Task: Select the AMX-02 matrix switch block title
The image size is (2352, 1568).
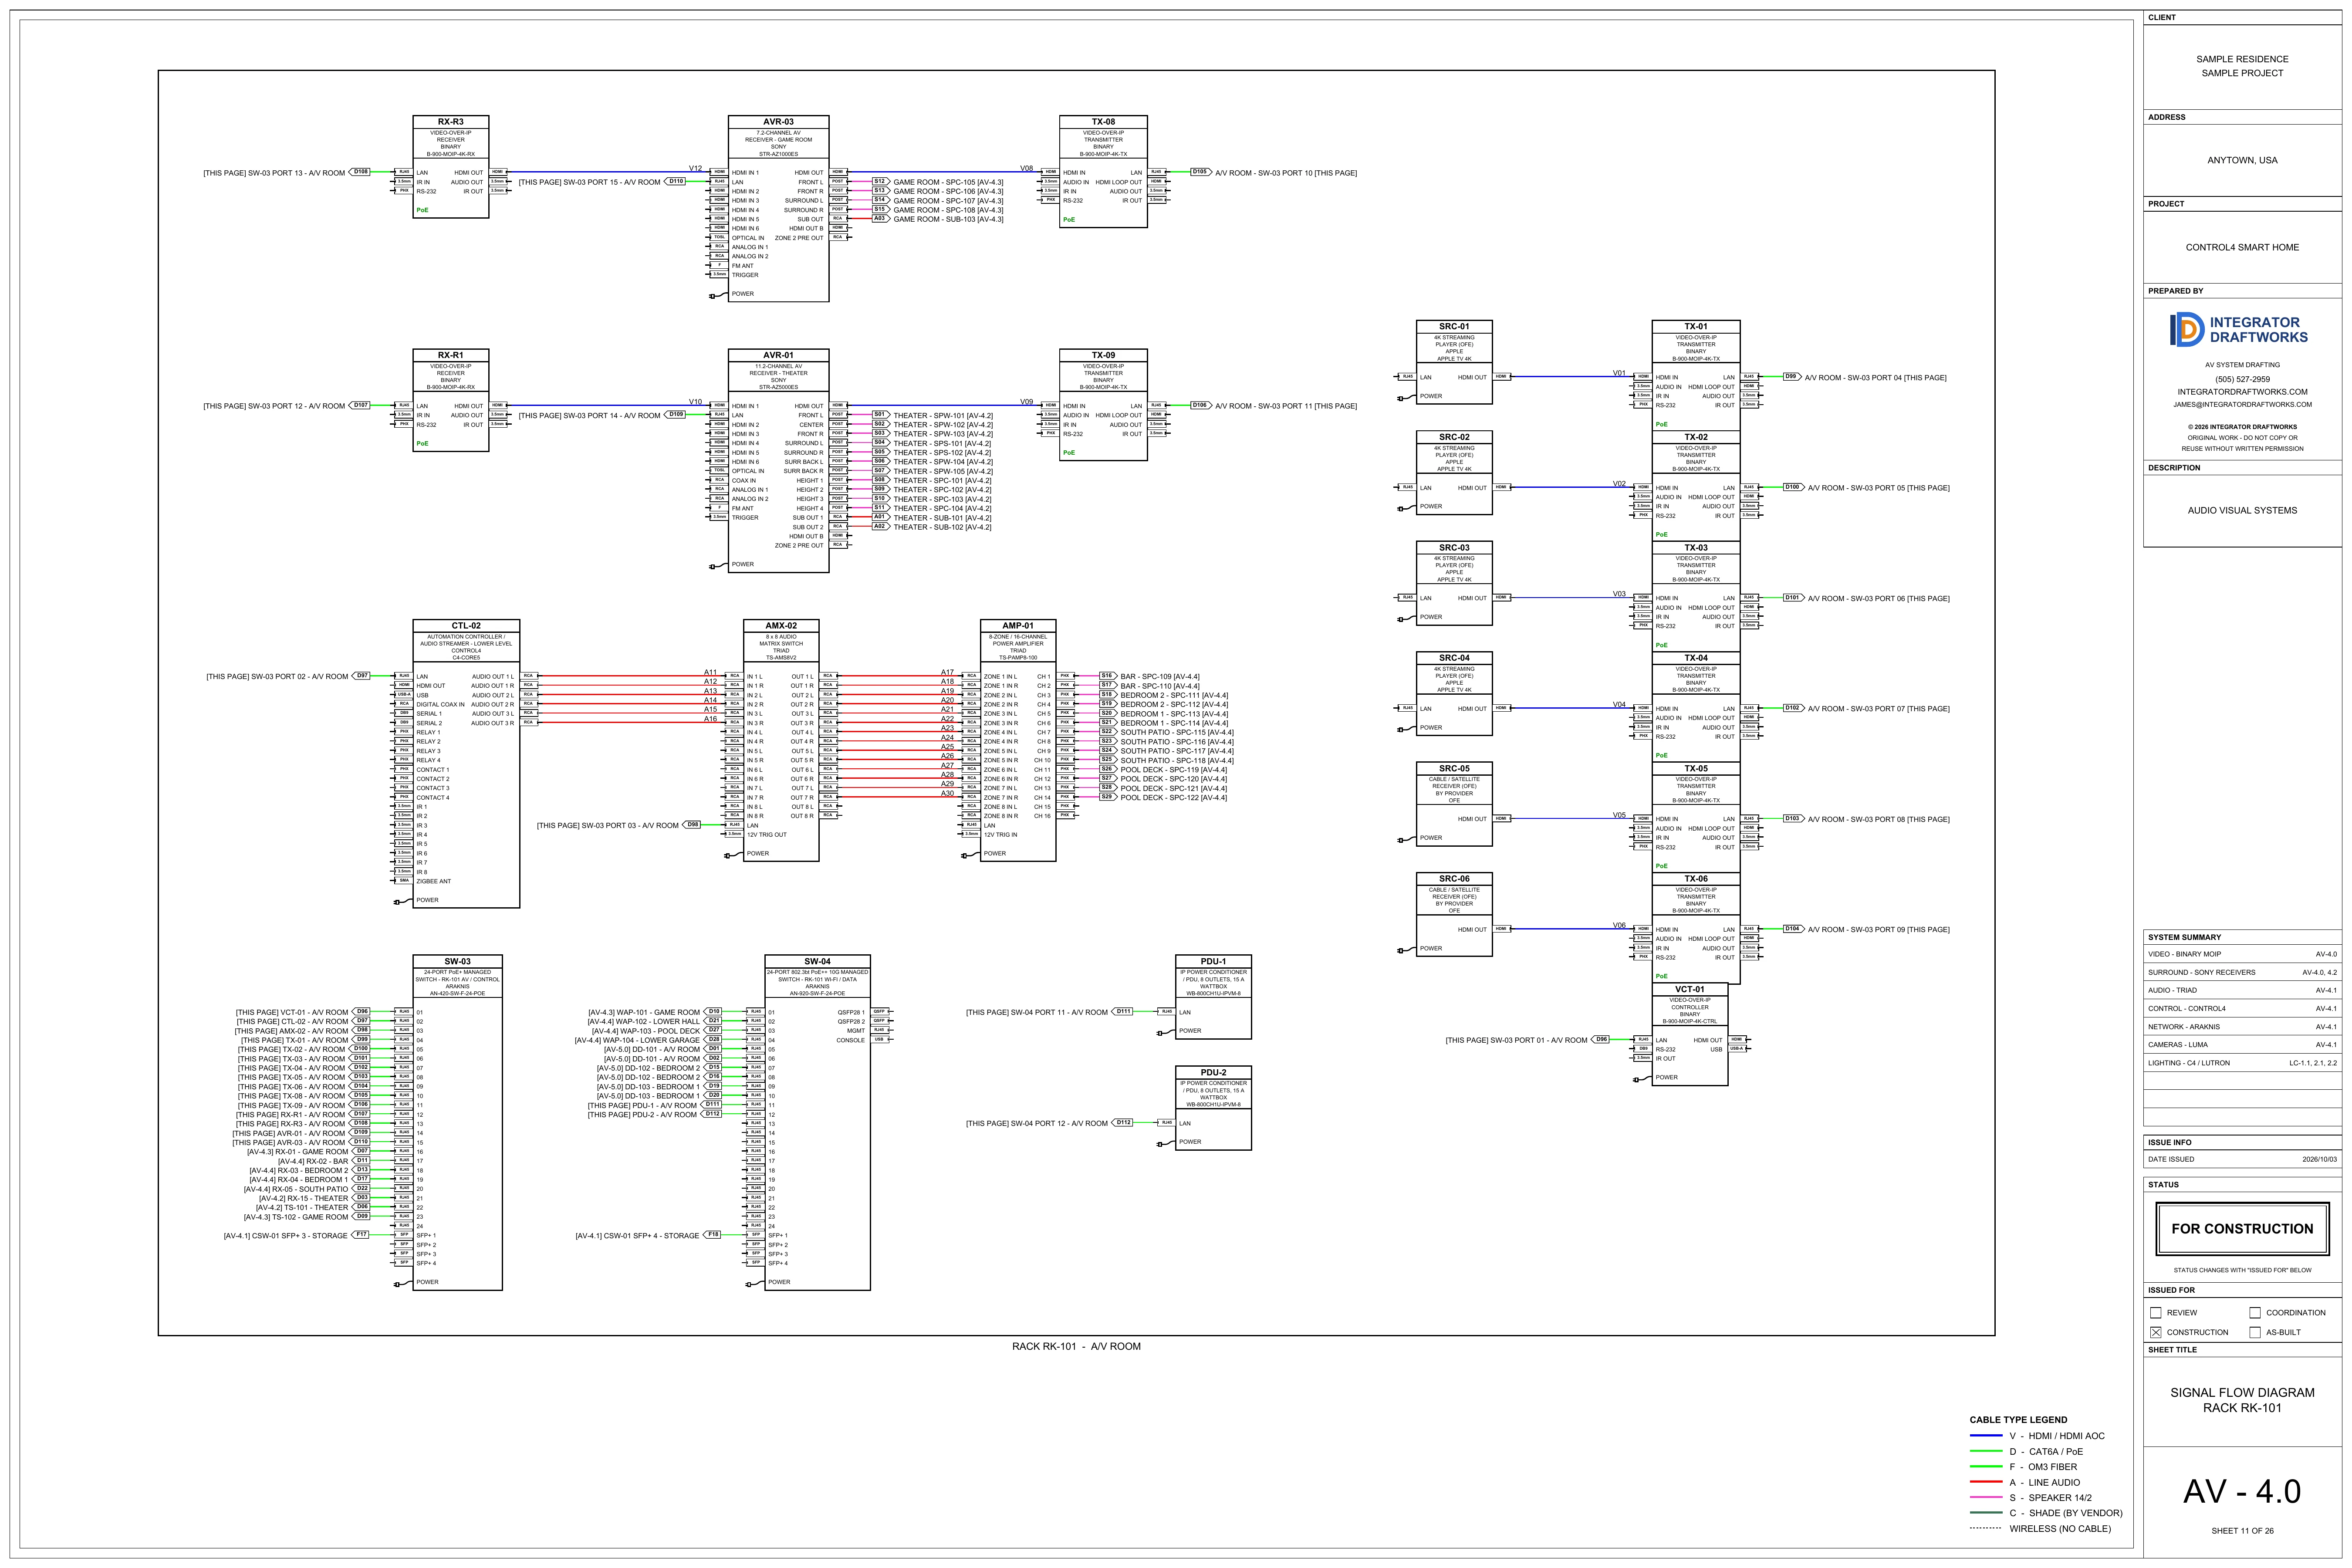Action: 781,626
